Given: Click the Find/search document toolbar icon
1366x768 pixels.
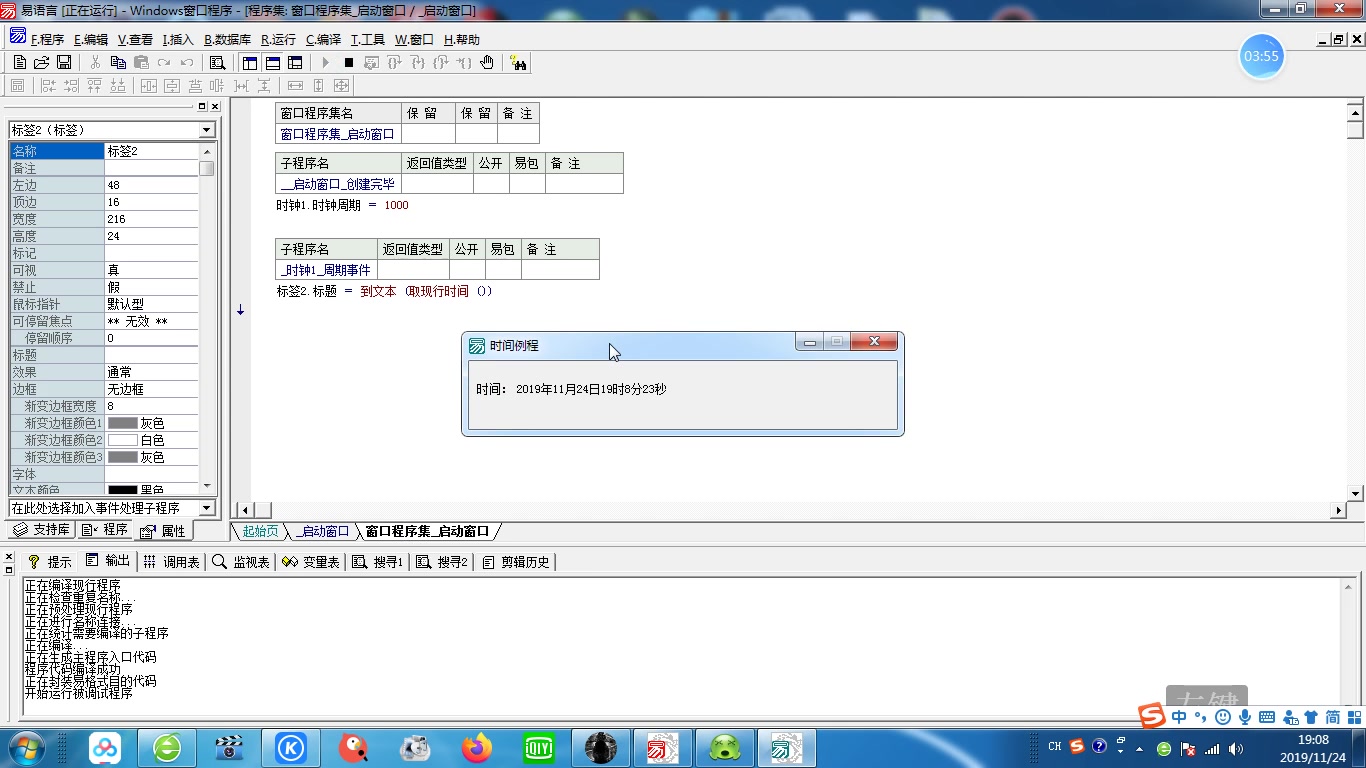Looking at the screenshot, I should pyautogui.click(x=217, y=63).
